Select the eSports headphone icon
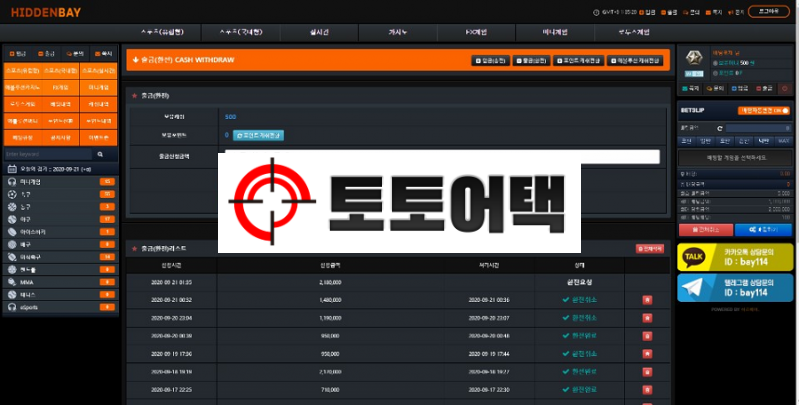 click(x=12, y=307)
